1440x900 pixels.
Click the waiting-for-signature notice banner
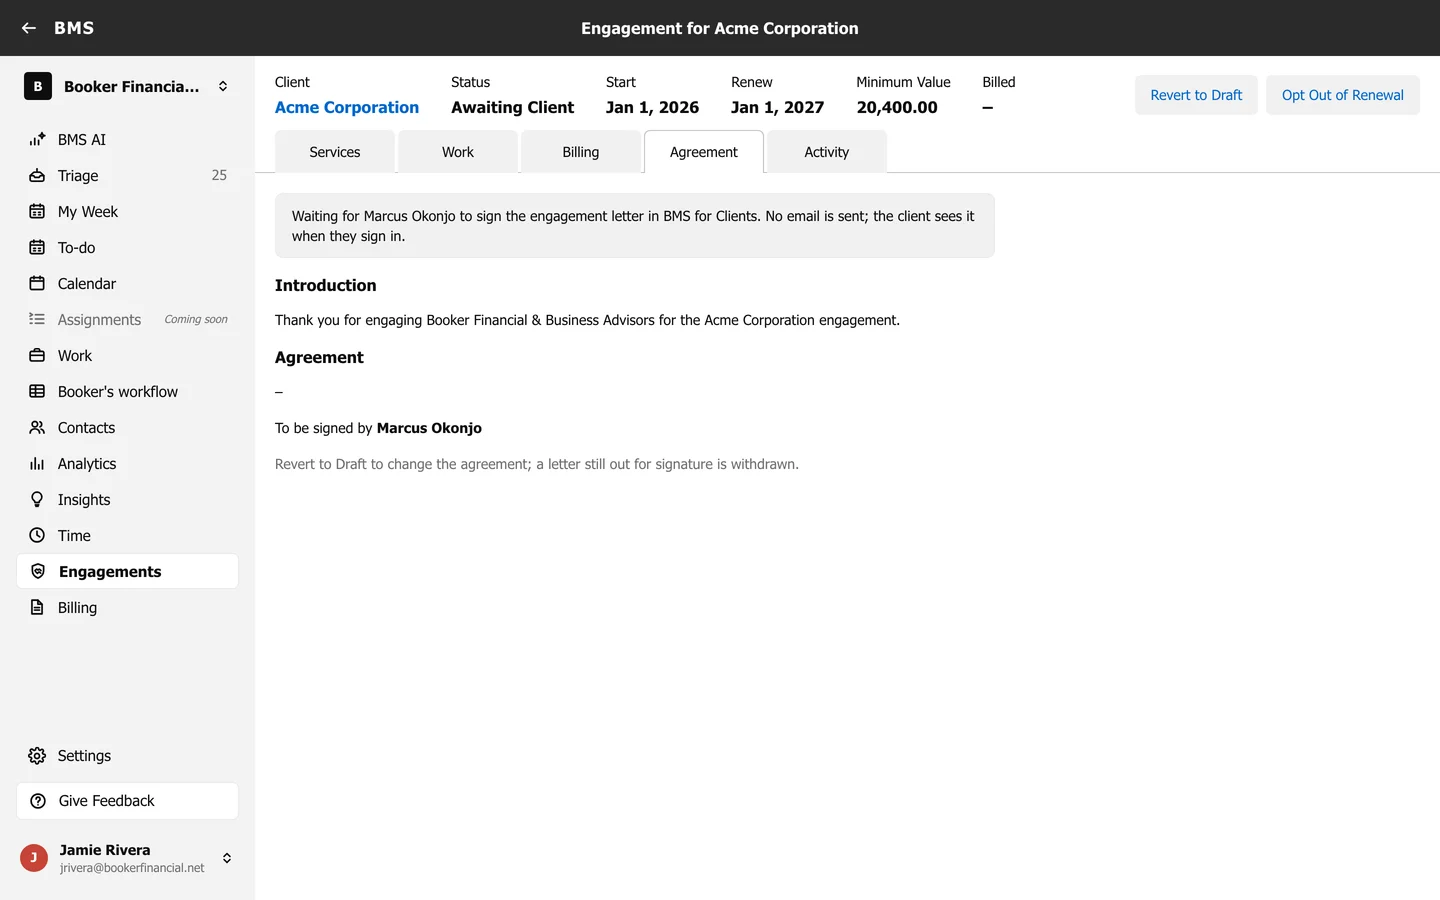click(x=635, y=226)
